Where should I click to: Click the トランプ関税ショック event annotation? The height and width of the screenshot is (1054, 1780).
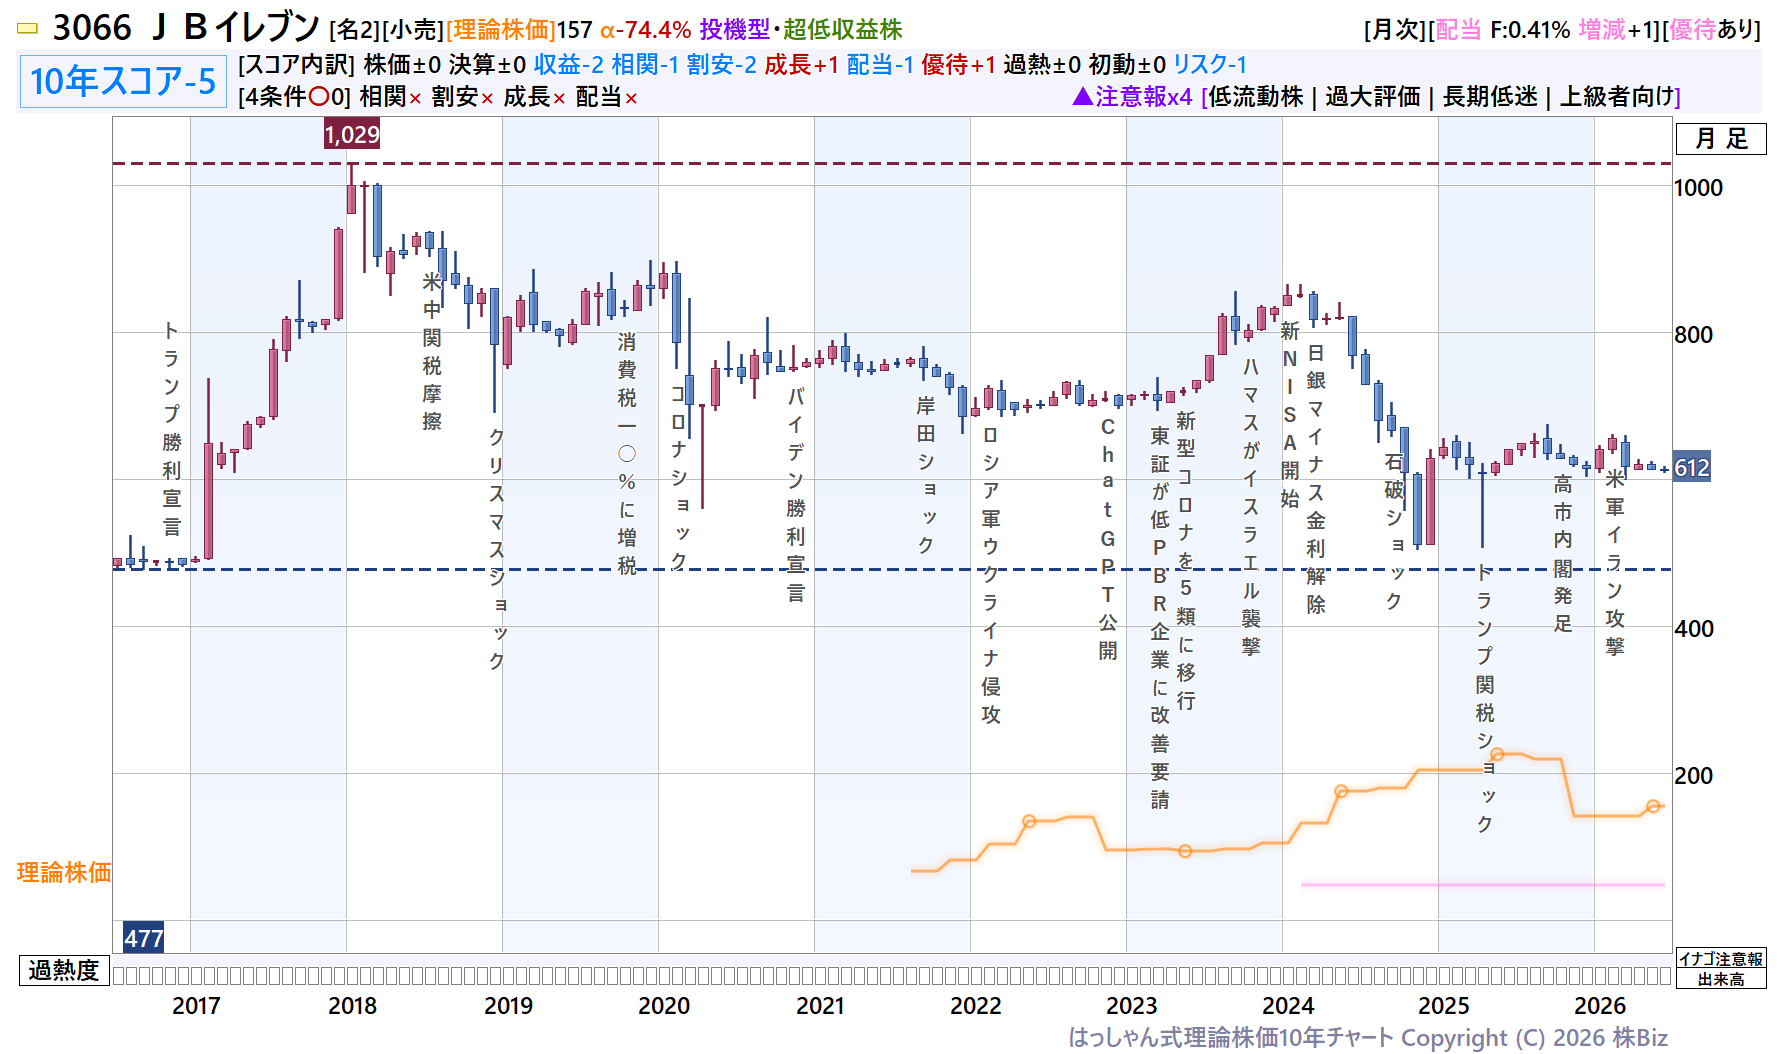pyautogui.click(x=1485, y=698)
